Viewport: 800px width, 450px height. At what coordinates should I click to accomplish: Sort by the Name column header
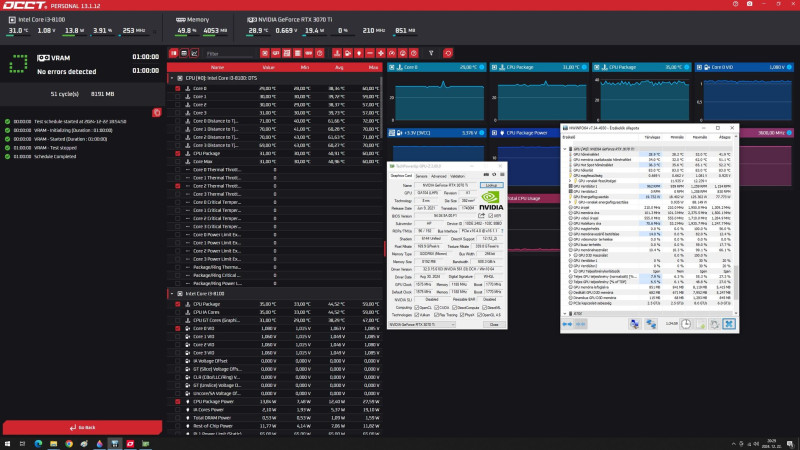(217, 67)
